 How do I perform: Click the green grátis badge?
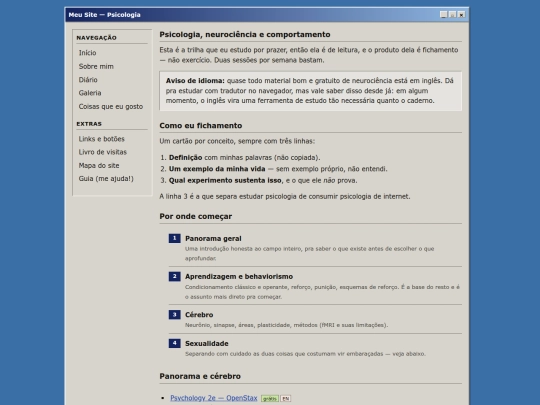(x=270, y=398)
